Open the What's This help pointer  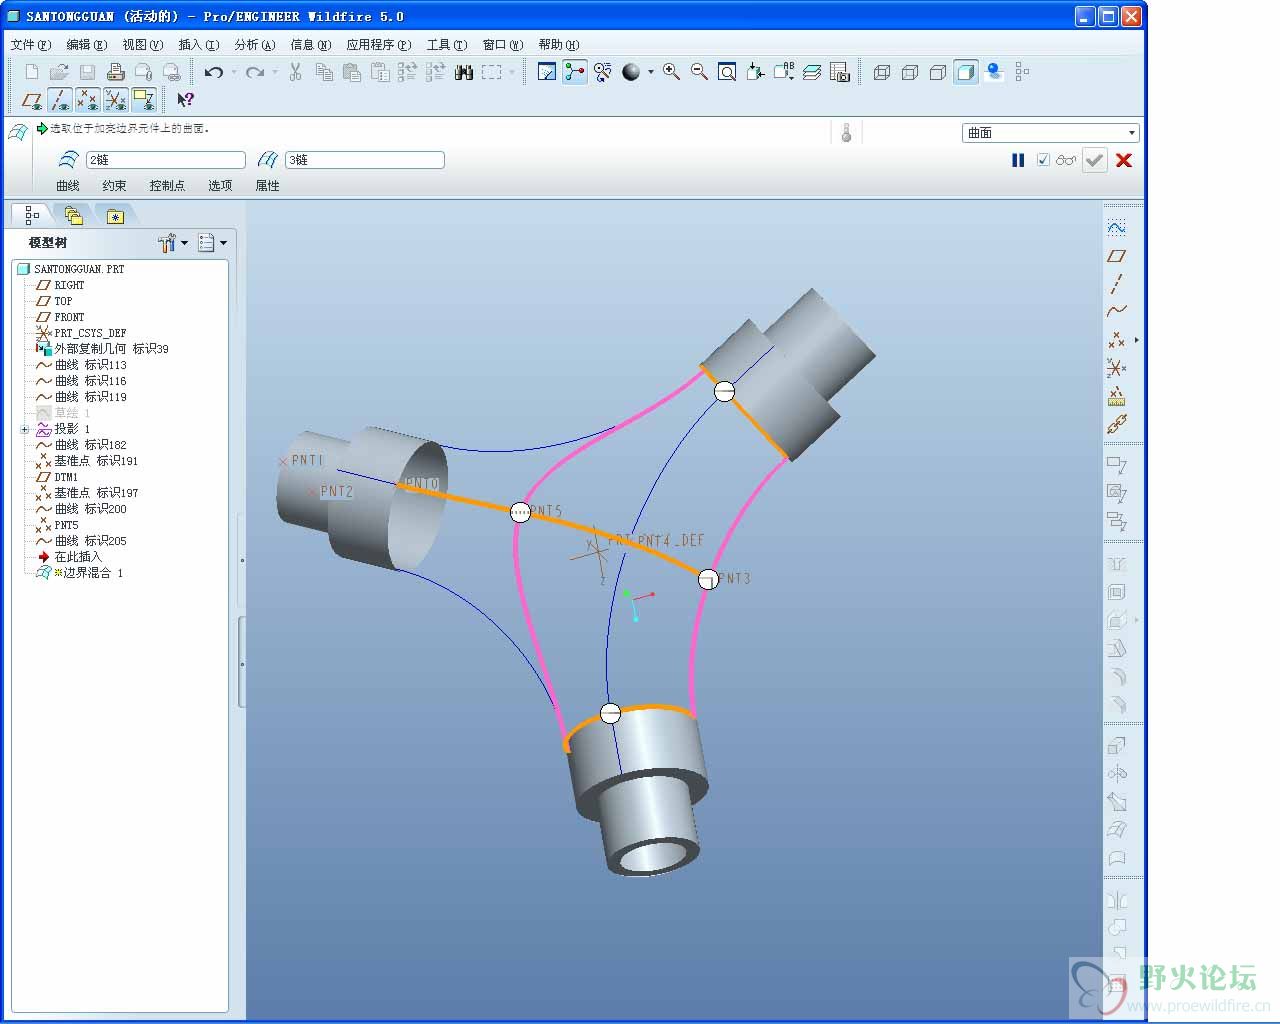185,100
